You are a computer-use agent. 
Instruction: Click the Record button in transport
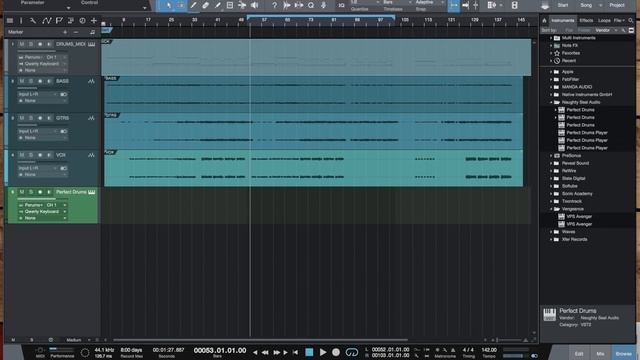[x=336, y=352]
